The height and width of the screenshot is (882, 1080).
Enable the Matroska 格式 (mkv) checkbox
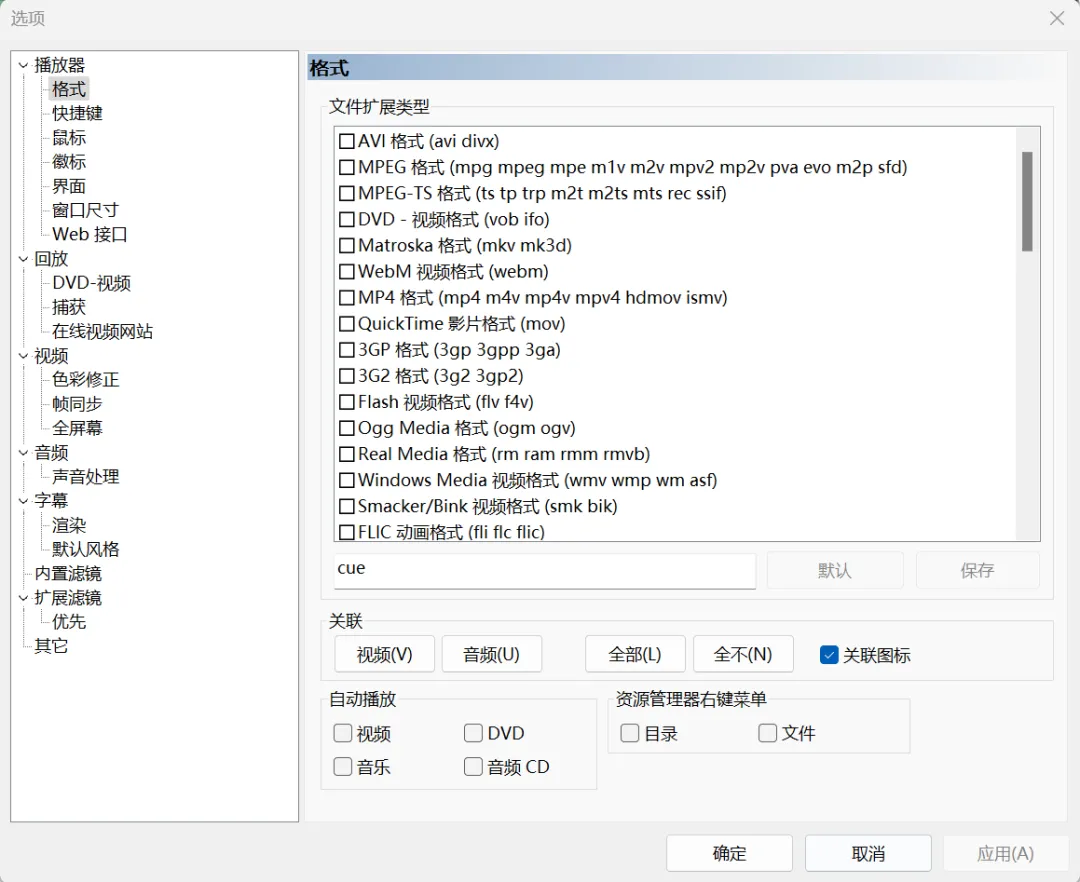click(347, 246)
